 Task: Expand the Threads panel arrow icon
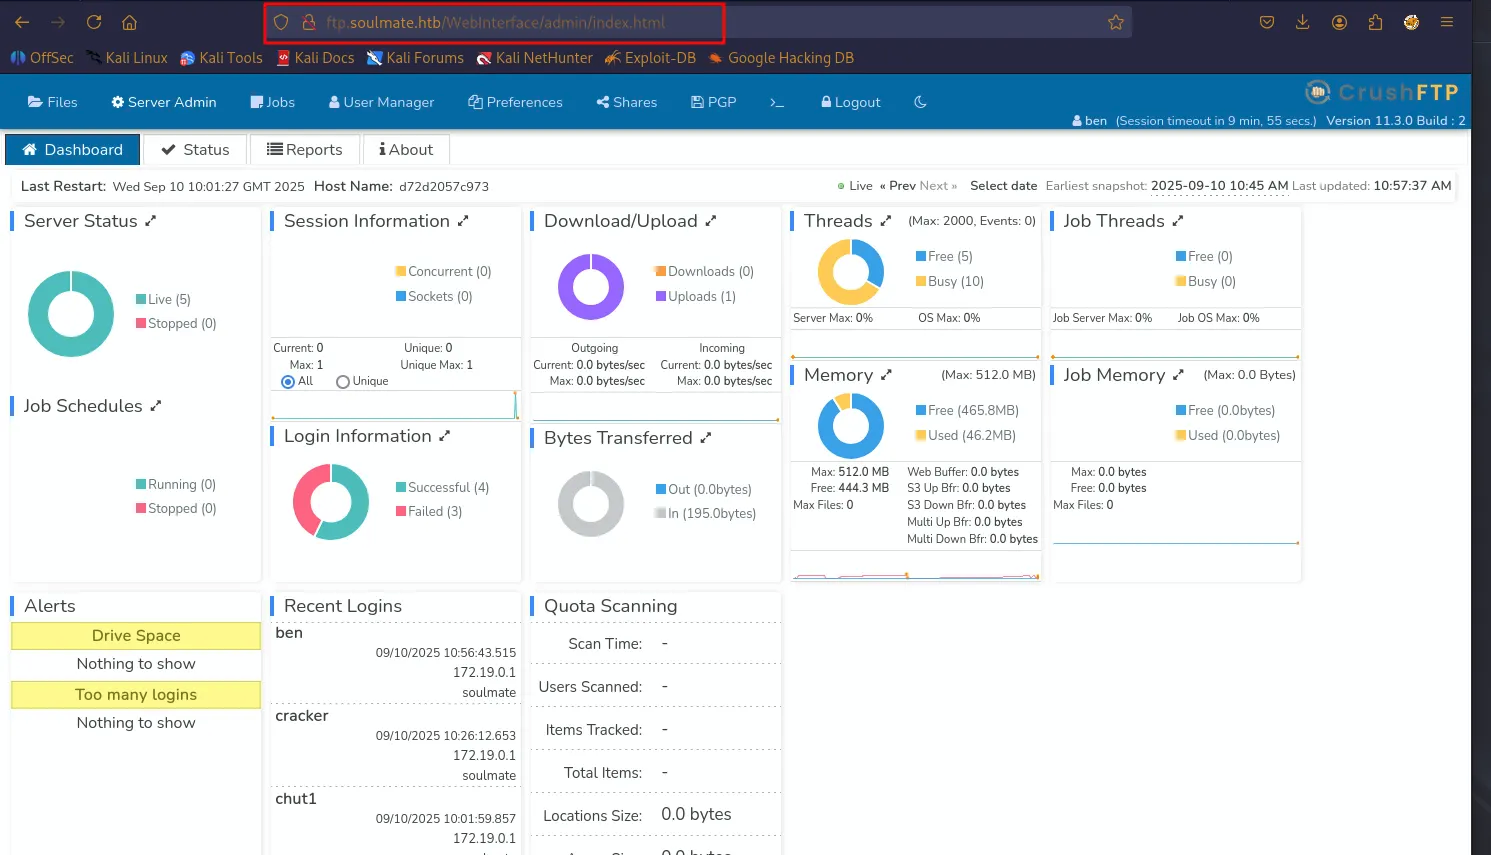click(886, 221)
